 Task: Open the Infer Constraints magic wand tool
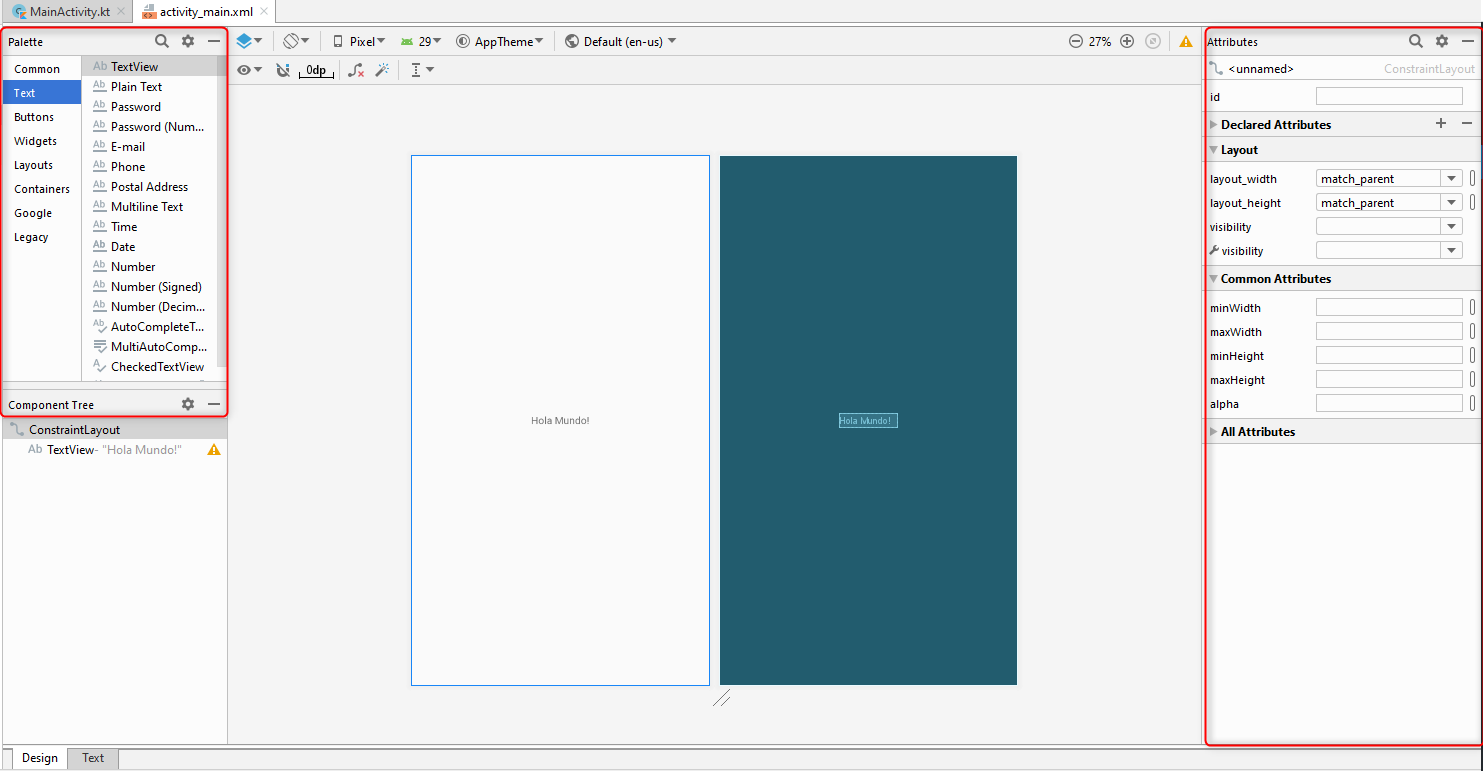(384, 69)
